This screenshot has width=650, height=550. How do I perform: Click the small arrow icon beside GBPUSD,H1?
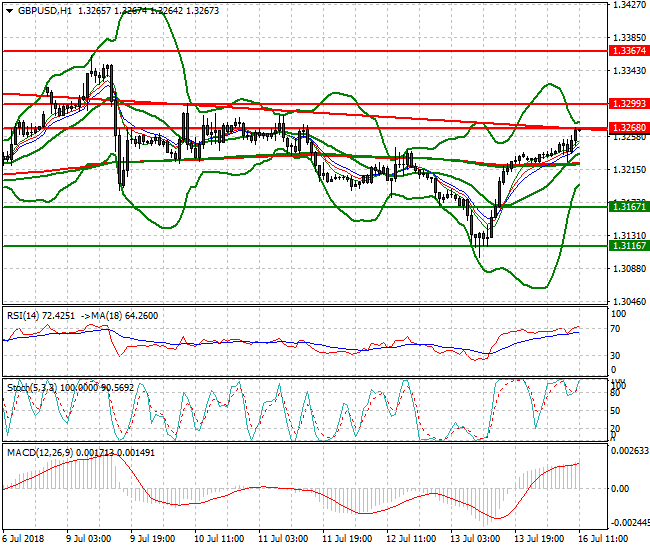coord(7,10)
